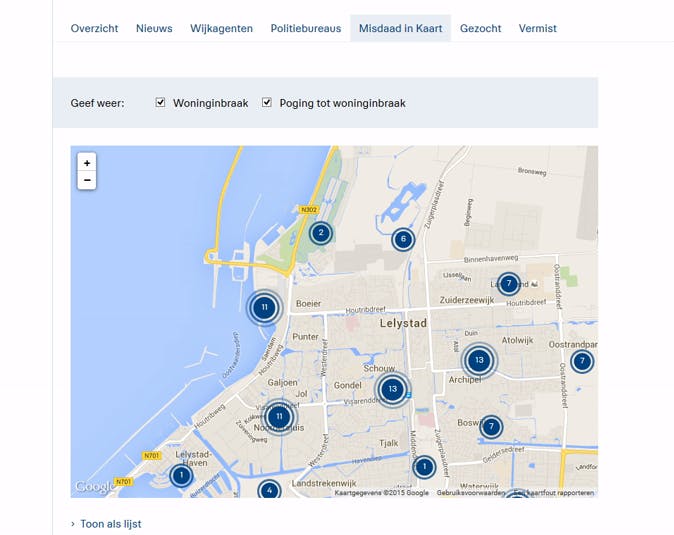
Task: Click cluster marker 11 near Jol
Action: point(279,416)
